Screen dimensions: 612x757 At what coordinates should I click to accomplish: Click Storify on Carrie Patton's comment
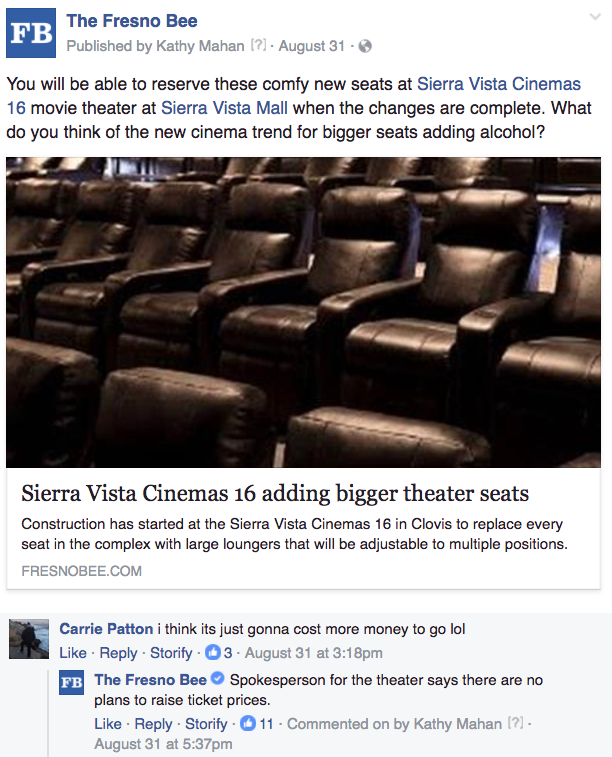click(x=171, y=653)
